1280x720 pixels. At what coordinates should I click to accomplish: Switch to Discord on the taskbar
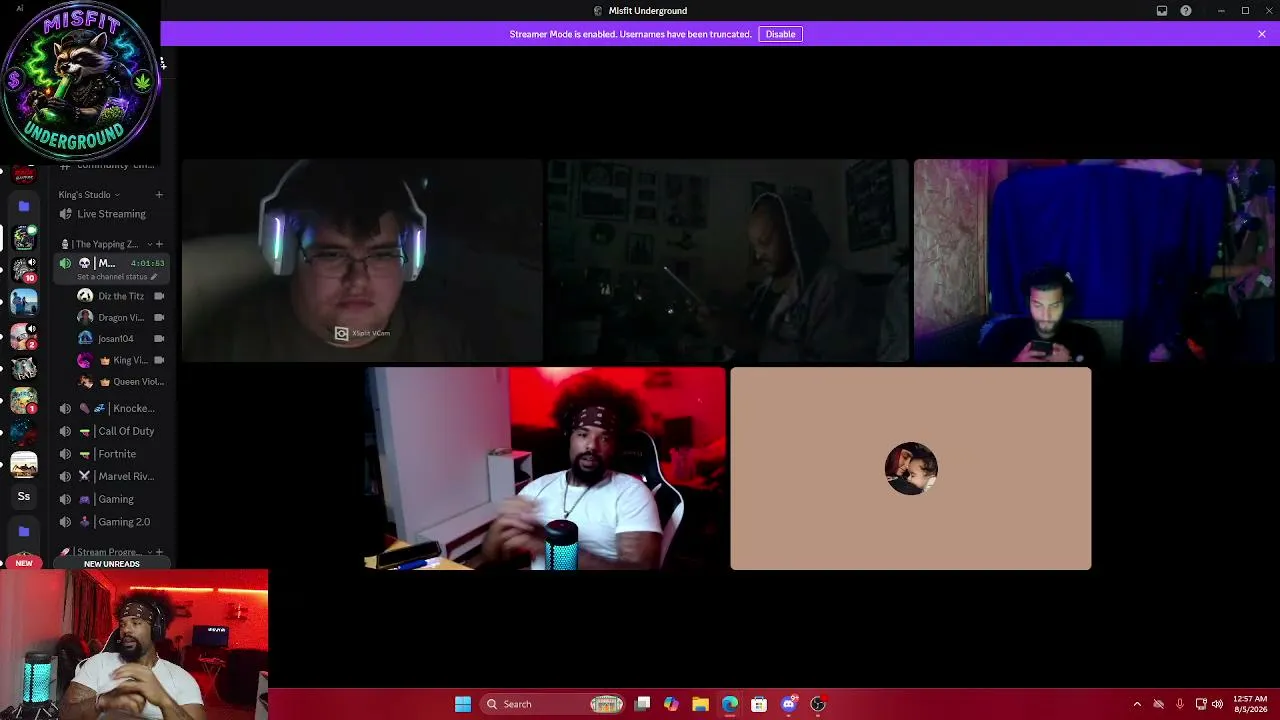[x=788, y=704]
